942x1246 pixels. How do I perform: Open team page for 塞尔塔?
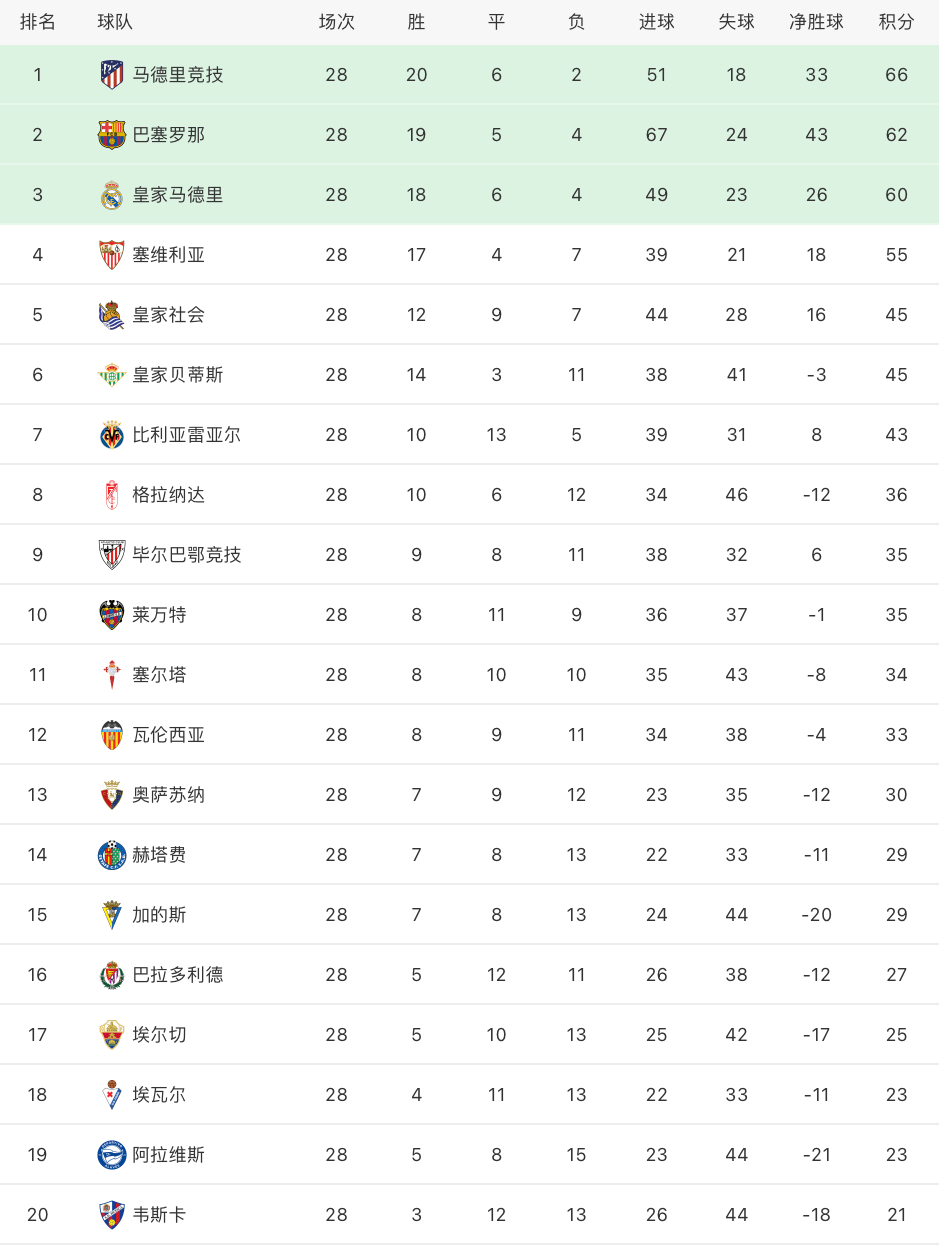(160, 674)
